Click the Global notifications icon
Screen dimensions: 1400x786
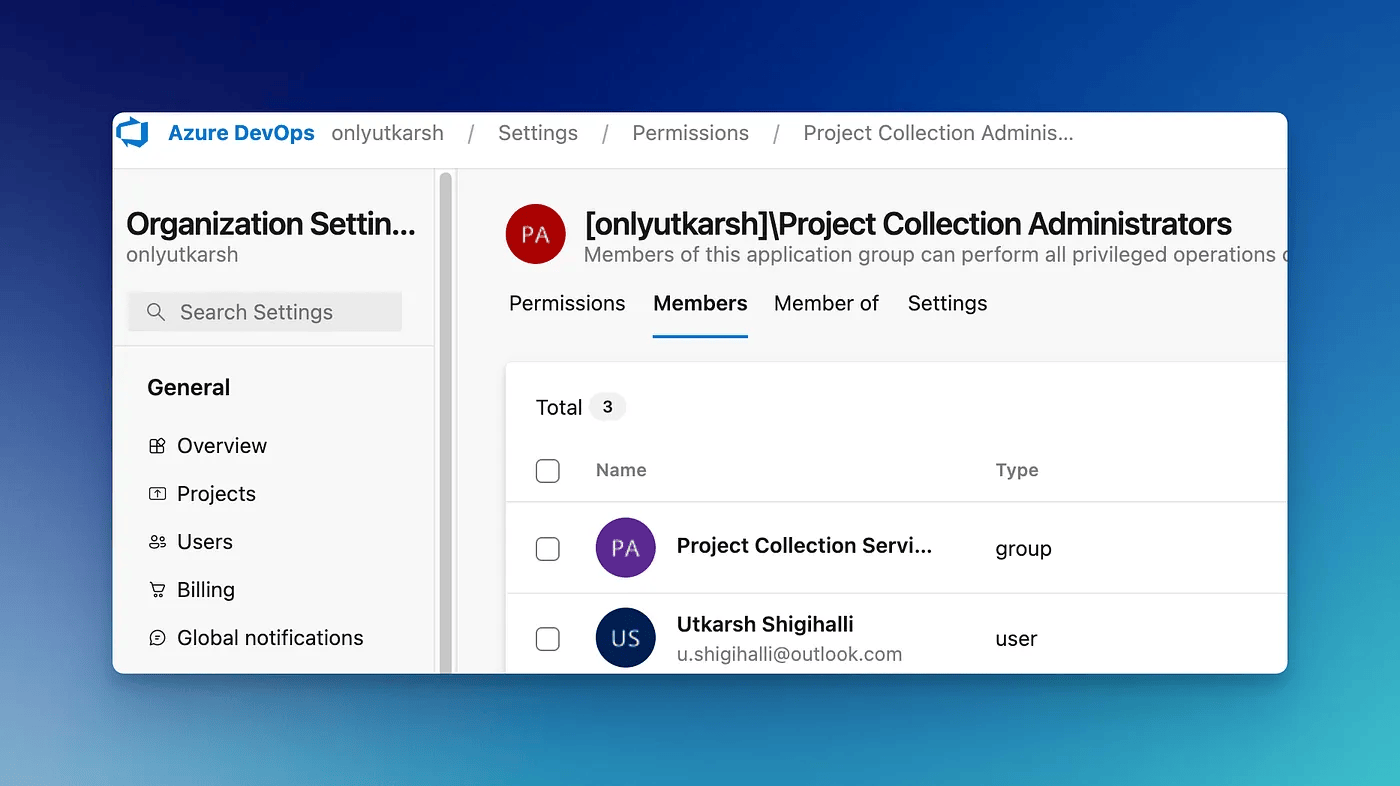click(157, 638)
